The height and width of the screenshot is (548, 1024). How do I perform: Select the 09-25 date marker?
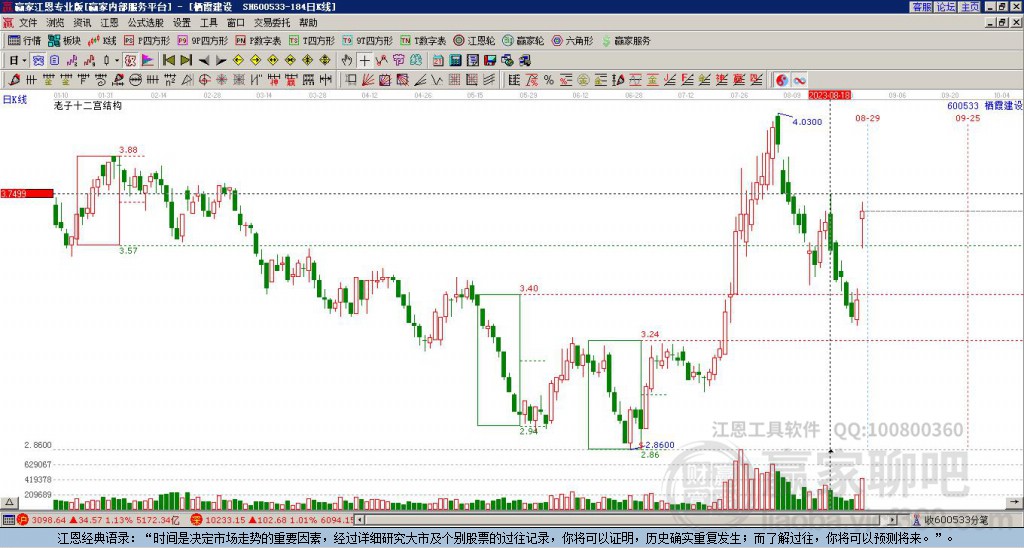tap(967, 118)
